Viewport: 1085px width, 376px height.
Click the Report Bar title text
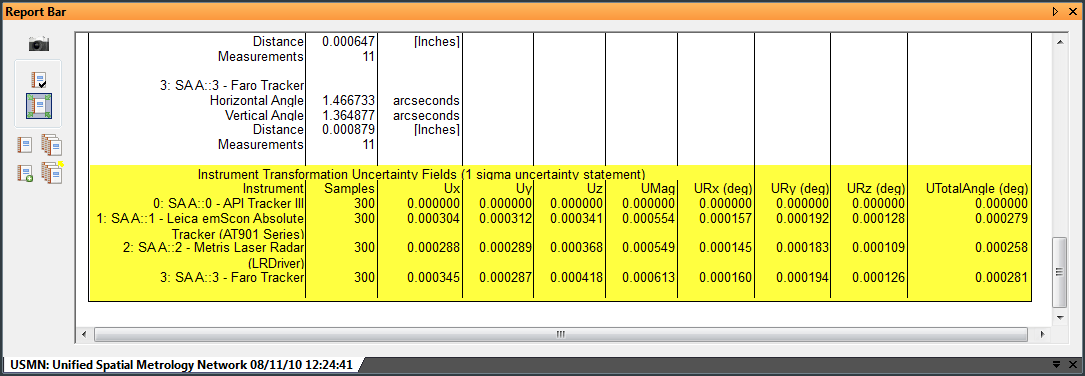[x=36, y=12]
